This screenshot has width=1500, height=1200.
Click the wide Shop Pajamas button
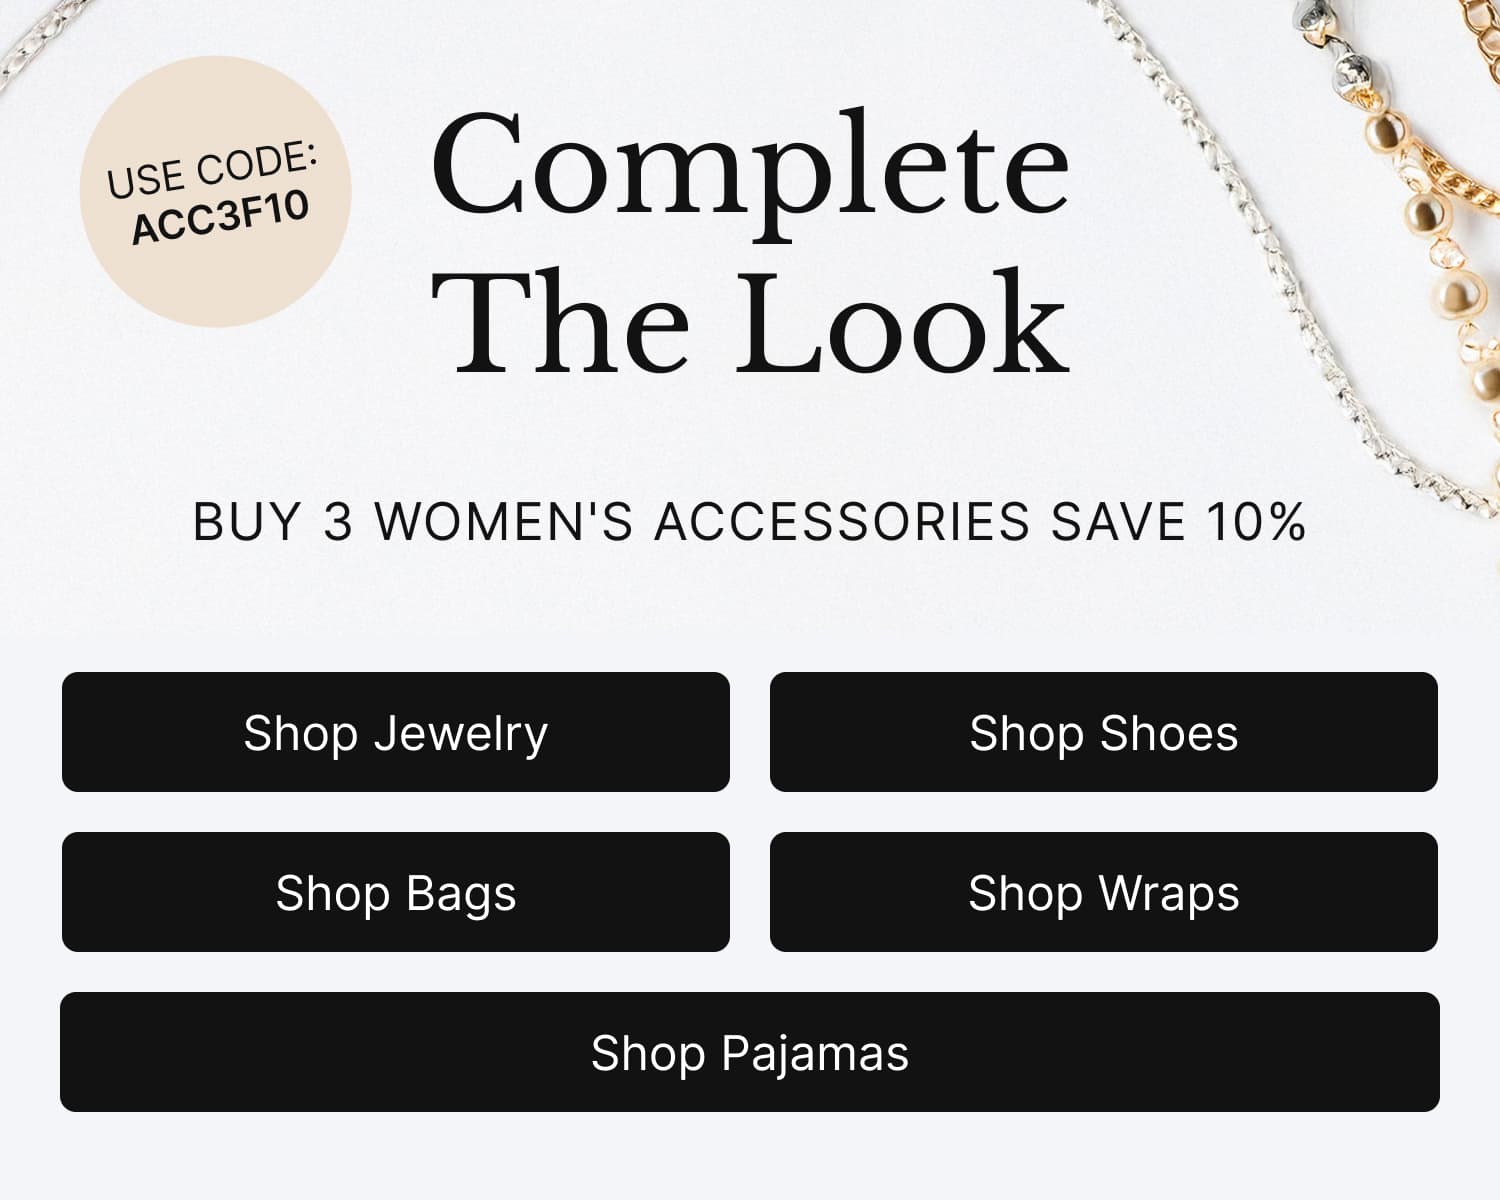point(750,1052)
